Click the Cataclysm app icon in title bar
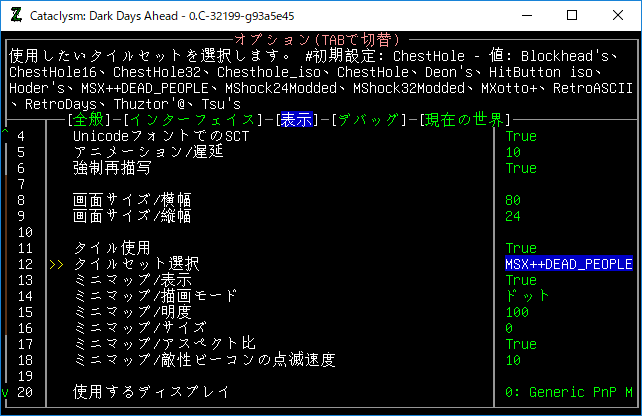Viewport: 642px width, 416px height. tap(17, 16)
